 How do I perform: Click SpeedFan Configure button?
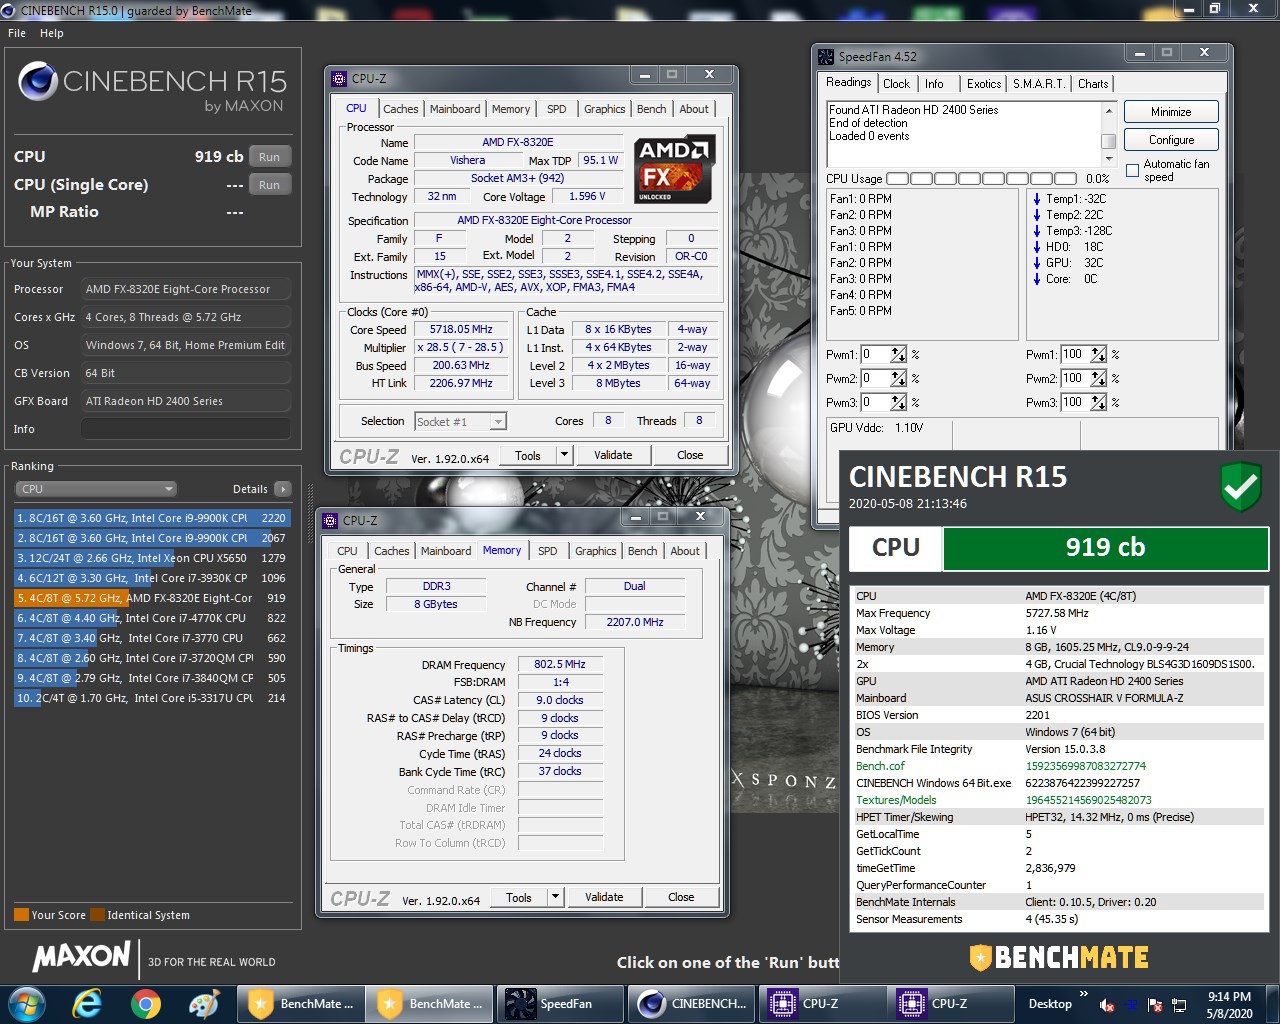pyautogui.click(x=1171, y=140)
